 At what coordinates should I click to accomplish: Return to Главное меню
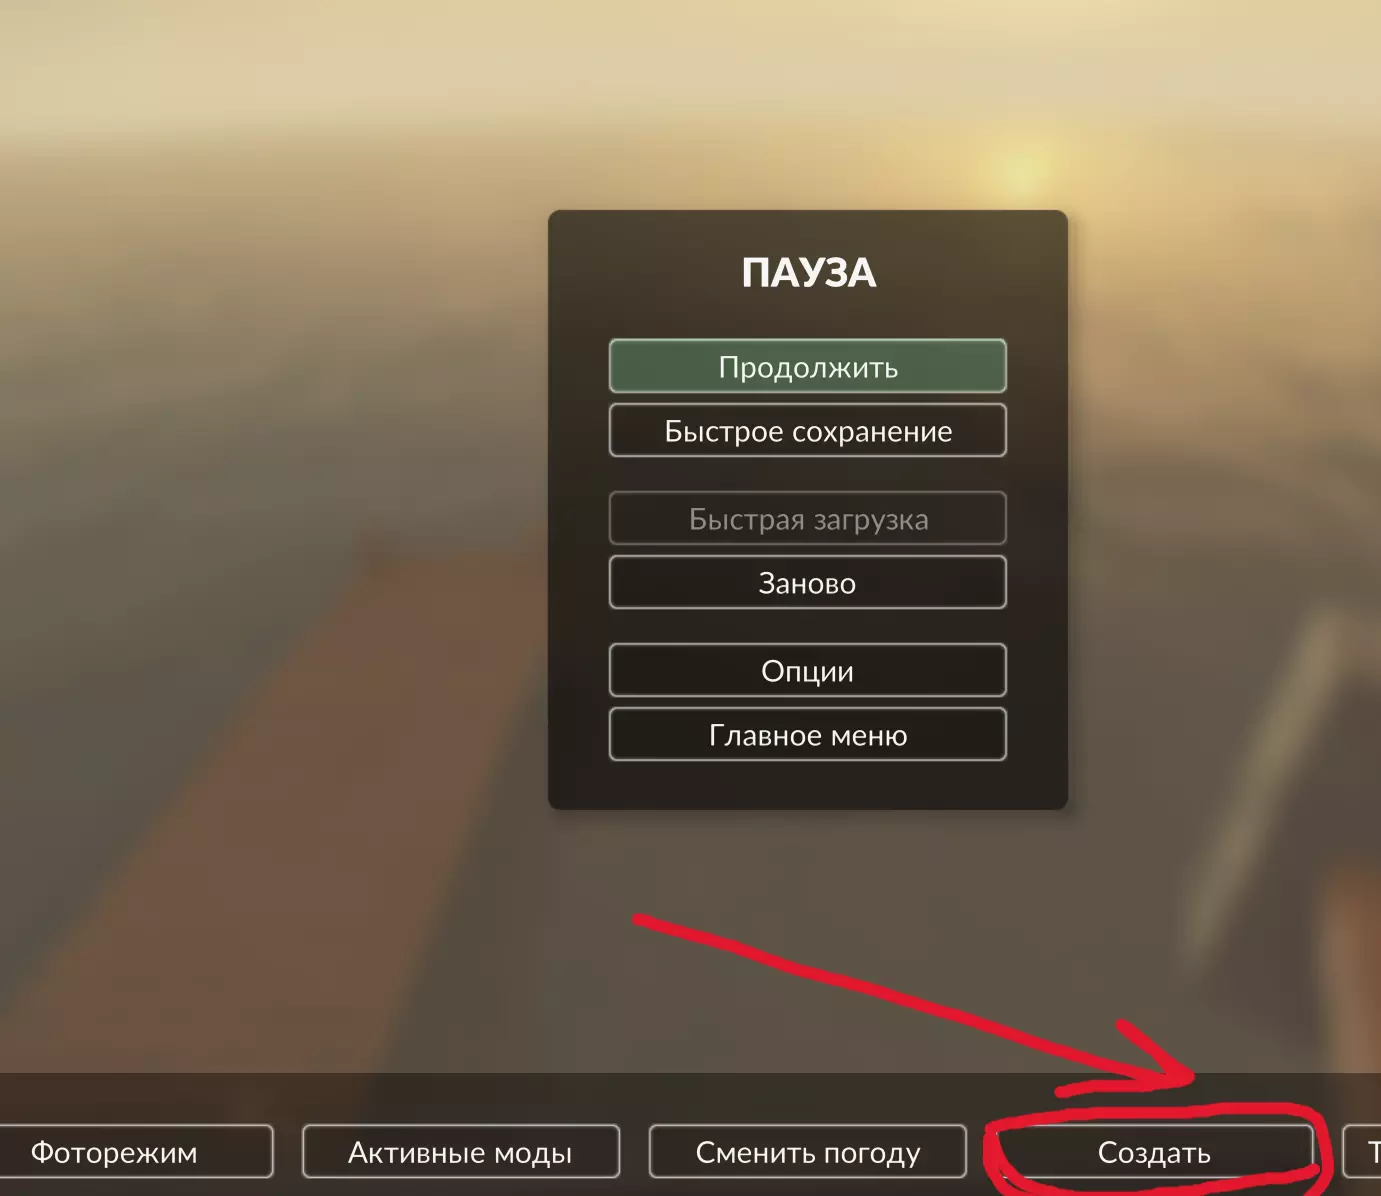[807, 734]
